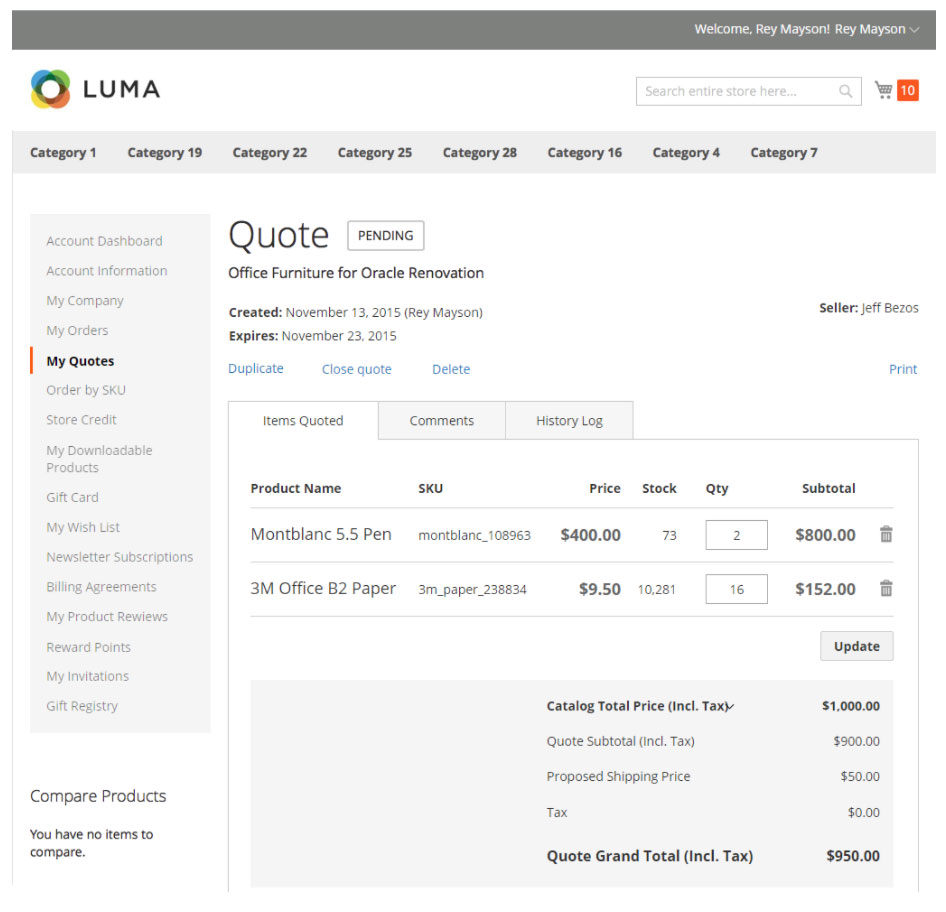The height and width of the screenshot is (912, 946).
Task: Open the shopping cart icon
Action: tap(884, 90)
